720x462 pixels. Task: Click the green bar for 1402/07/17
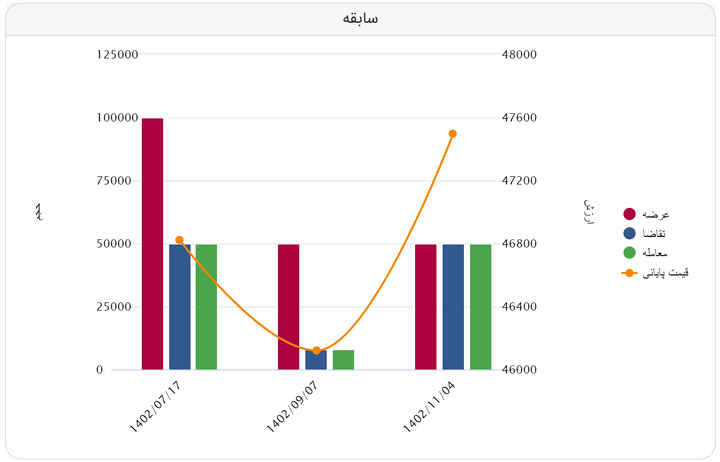pos(206,307)
